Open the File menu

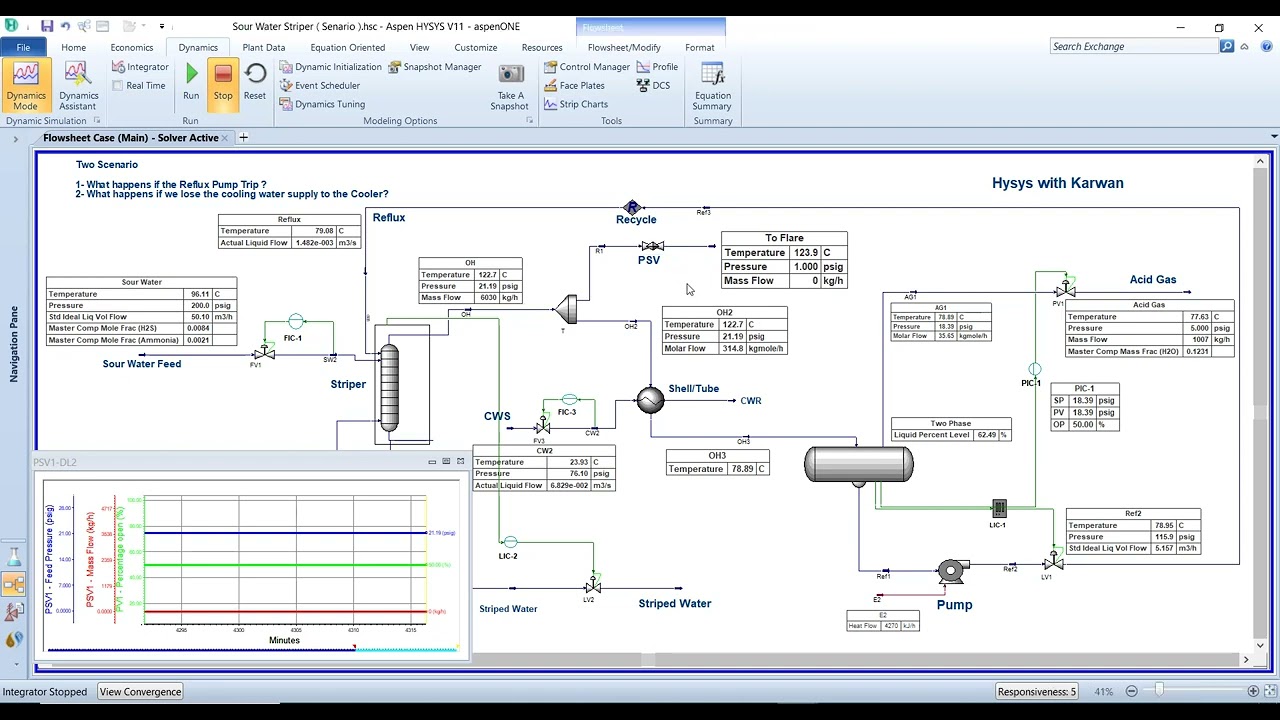(x=23, y=47)
